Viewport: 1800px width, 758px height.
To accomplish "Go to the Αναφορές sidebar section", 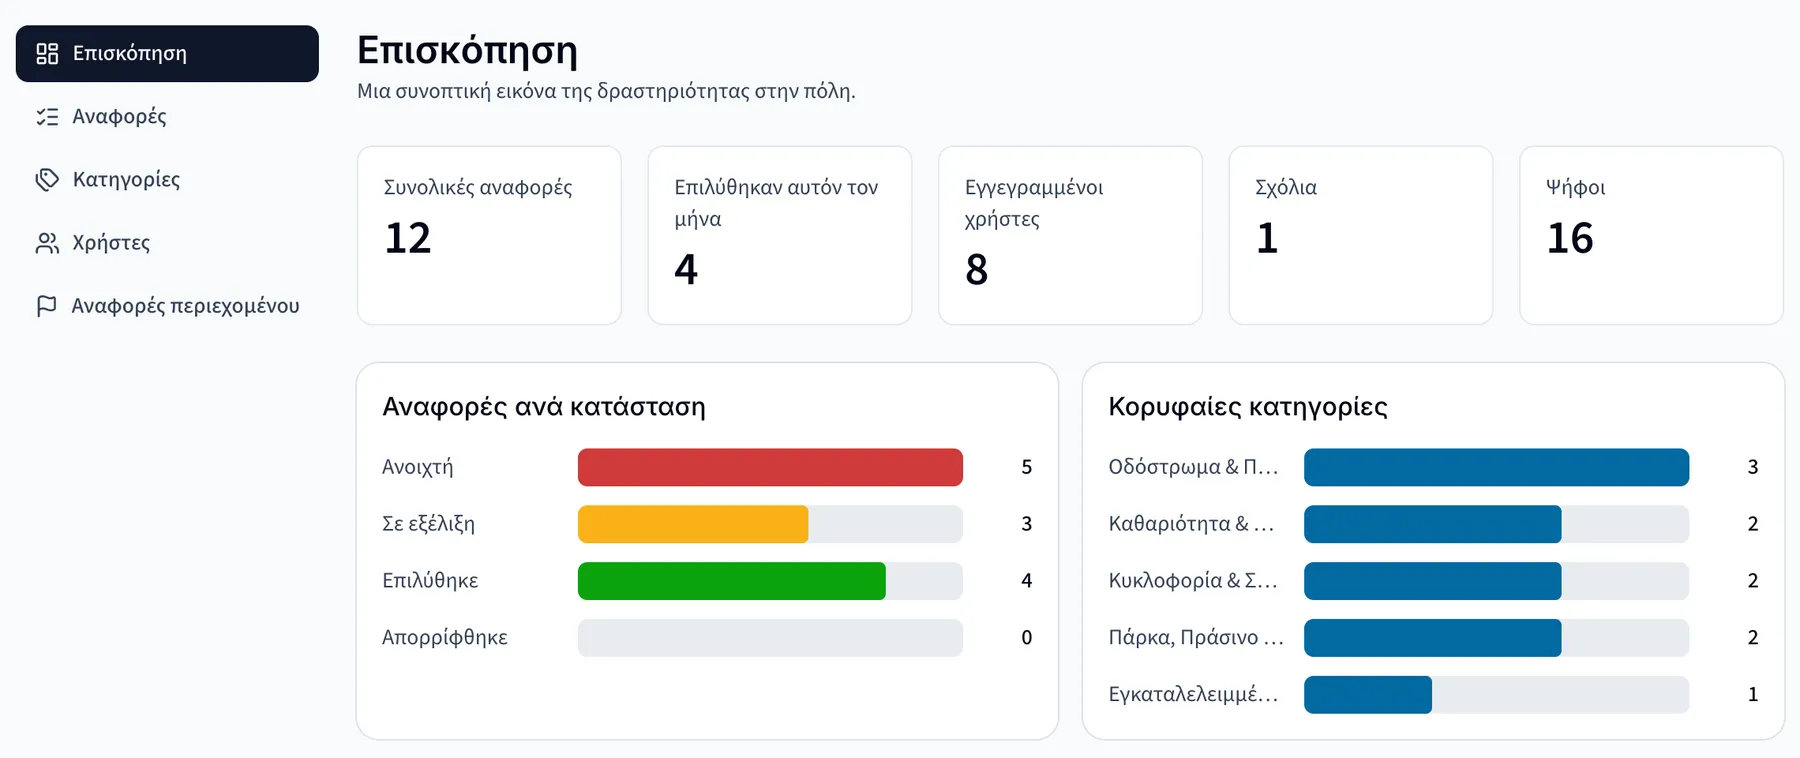I will click(x=167, y=117).
